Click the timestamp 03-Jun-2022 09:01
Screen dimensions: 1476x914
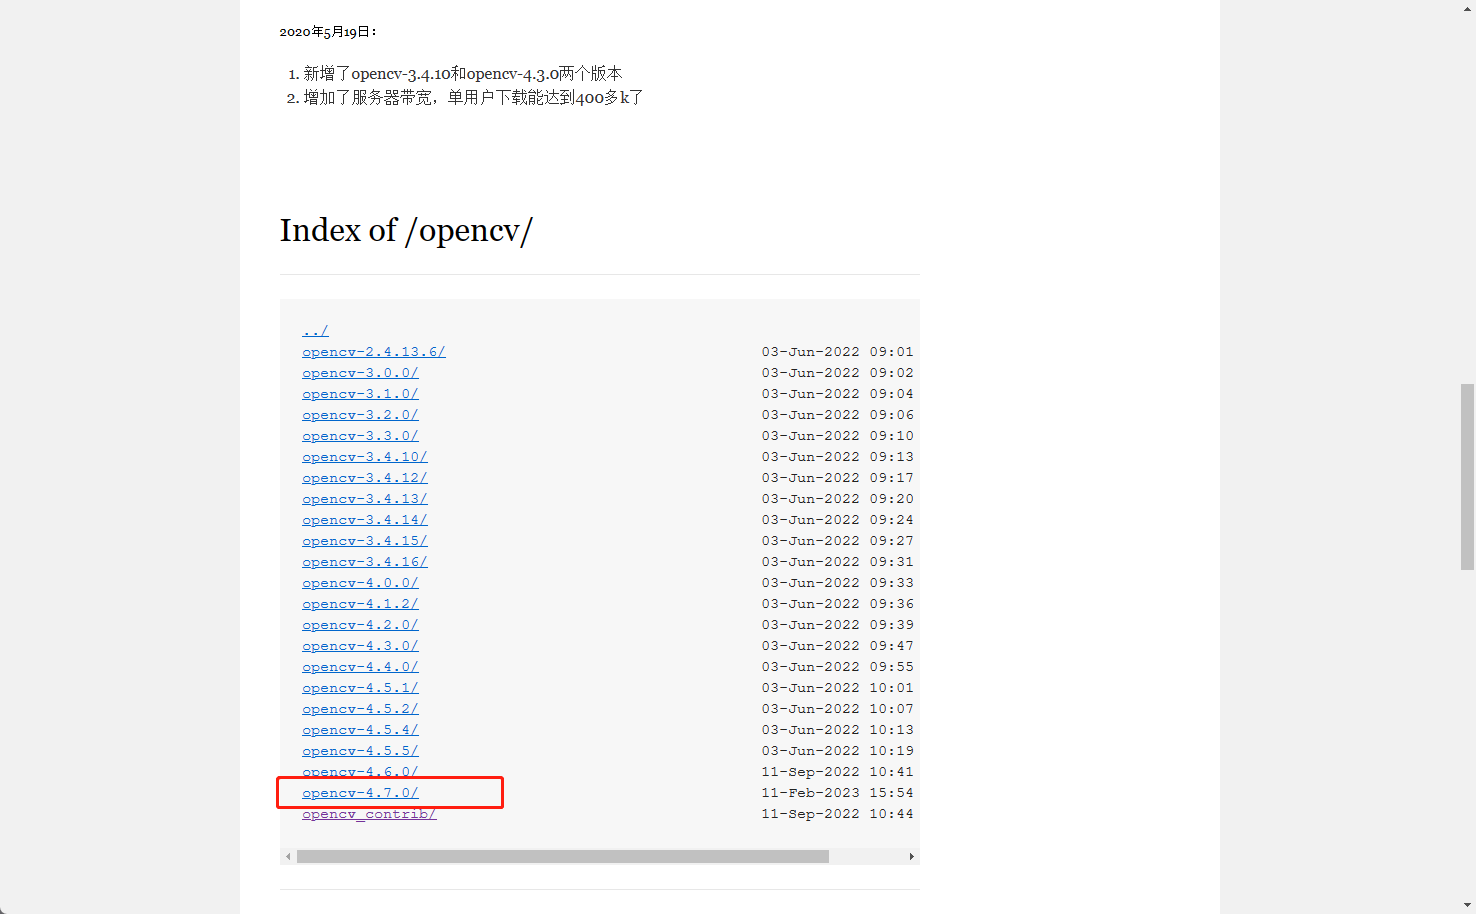coord(837,352)
